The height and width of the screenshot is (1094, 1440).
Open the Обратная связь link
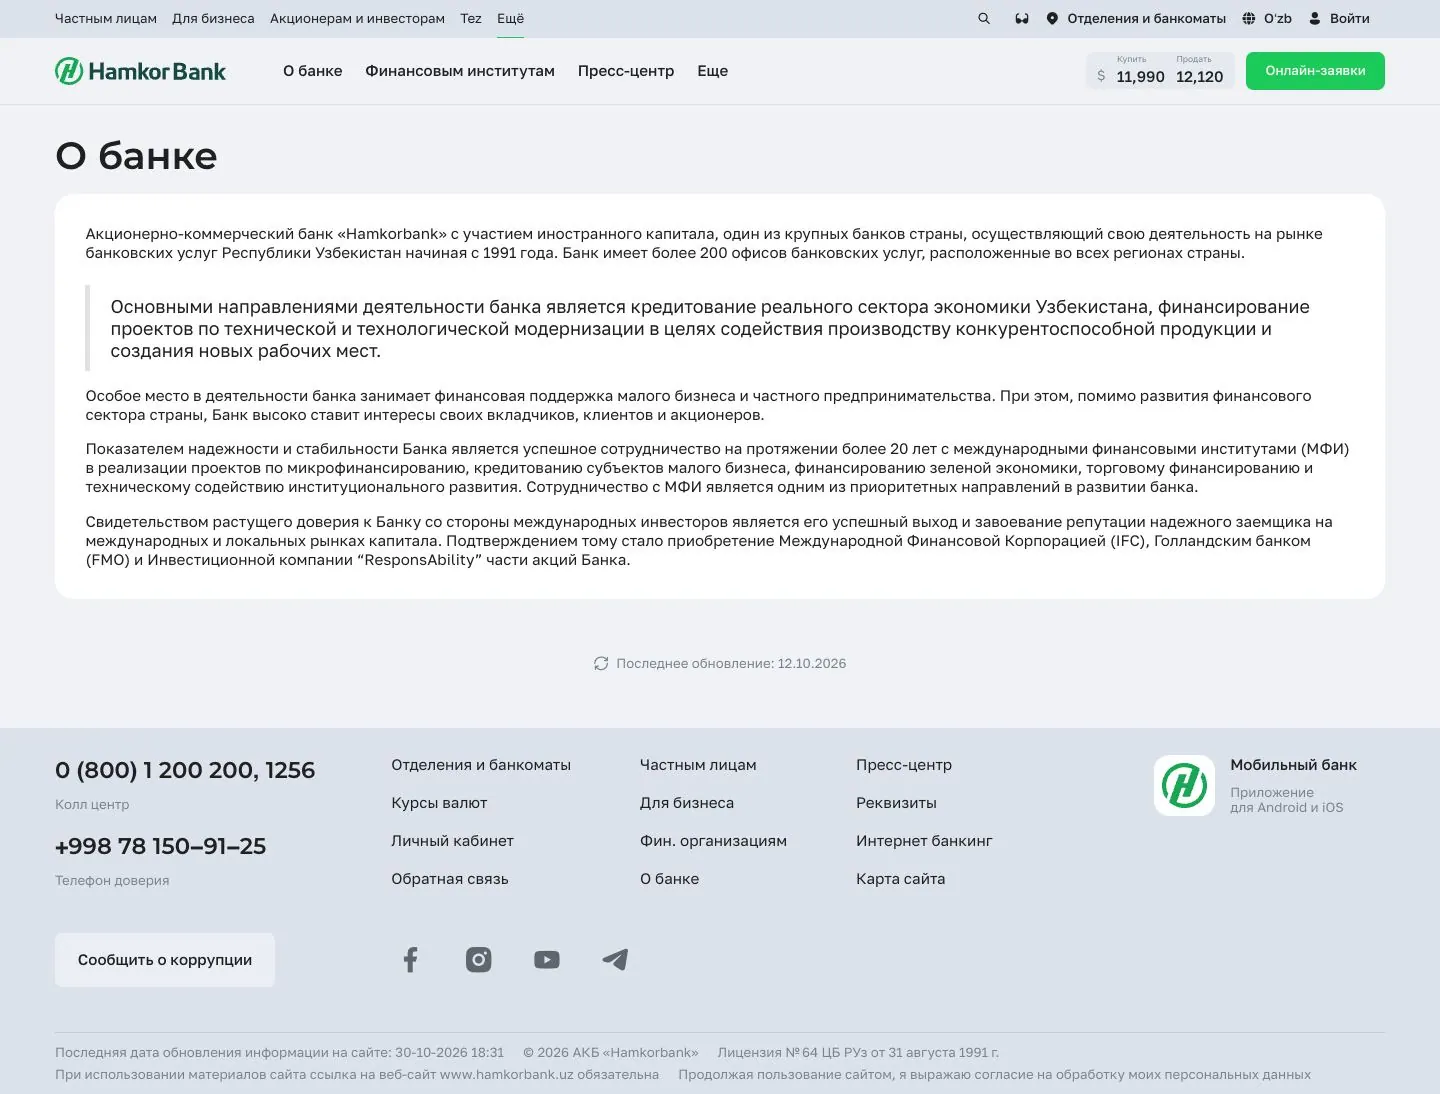pyautogui.click(x=450, y=879)
